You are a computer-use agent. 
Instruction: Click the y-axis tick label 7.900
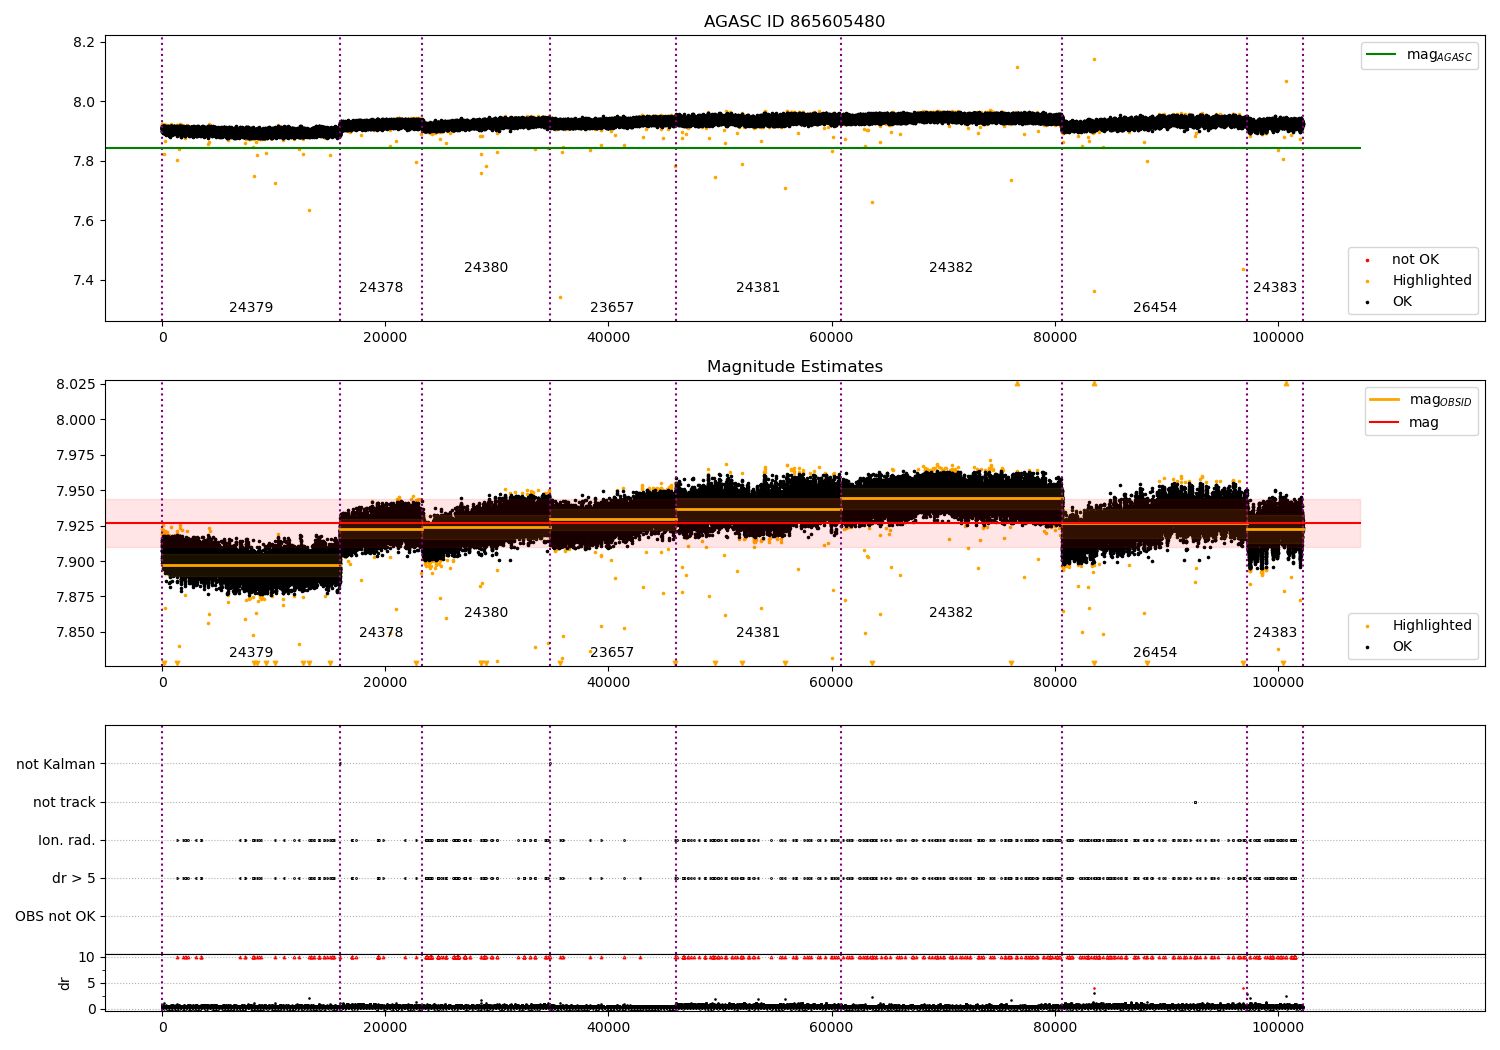pyautogui.click(x=75, y=562)
